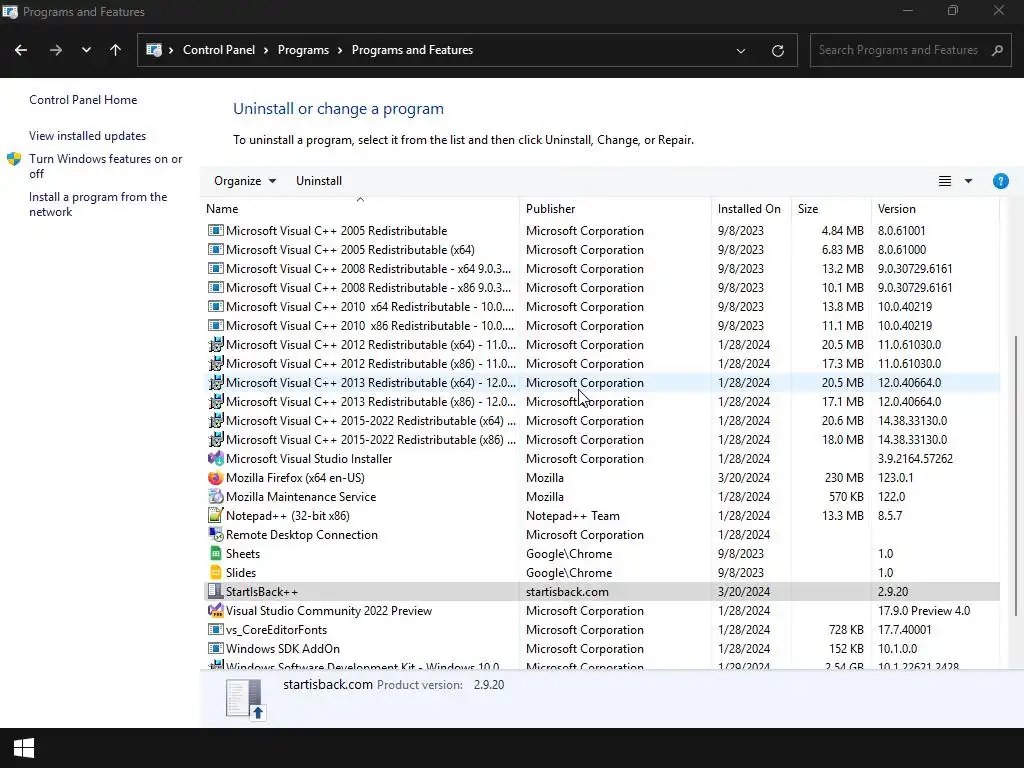Refresh the Programs and Features list

pos(778,50)
